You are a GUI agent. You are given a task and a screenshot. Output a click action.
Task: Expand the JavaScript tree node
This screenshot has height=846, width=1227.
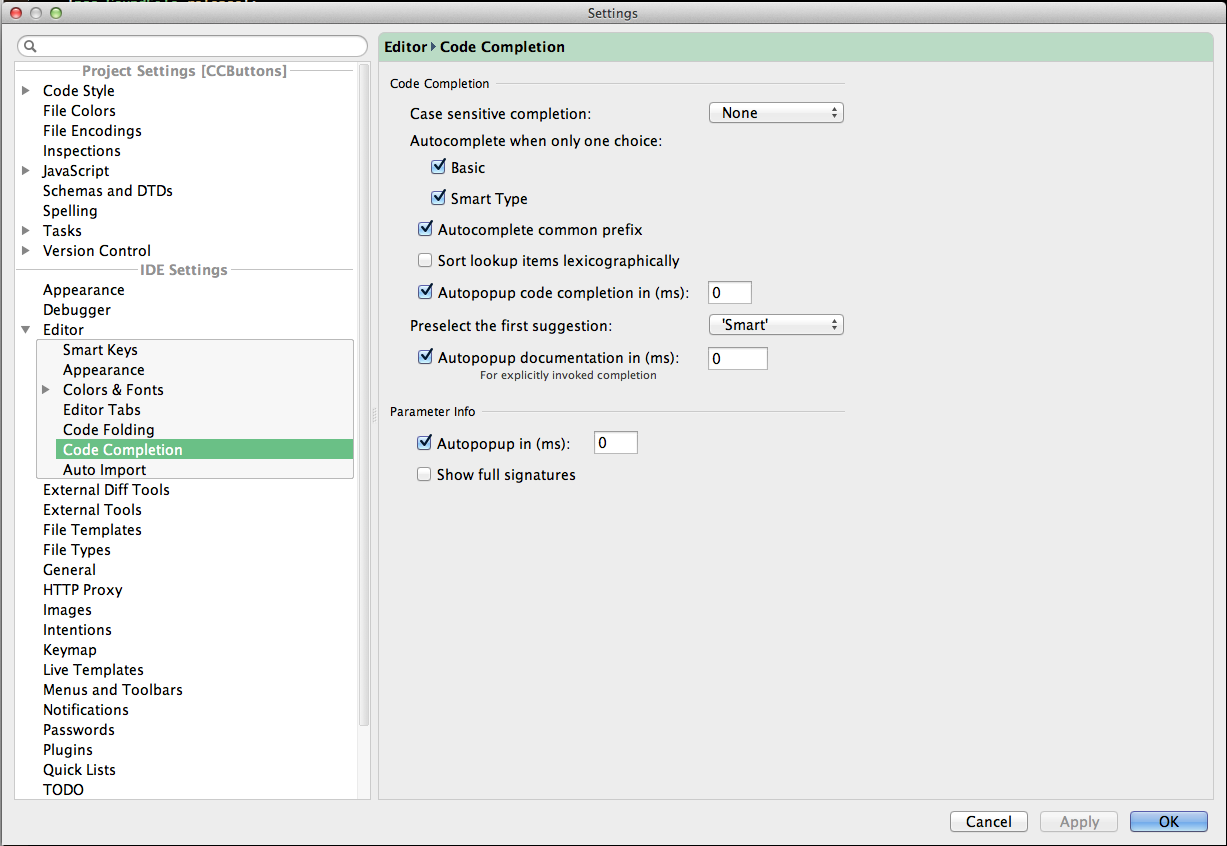point(26,170)
